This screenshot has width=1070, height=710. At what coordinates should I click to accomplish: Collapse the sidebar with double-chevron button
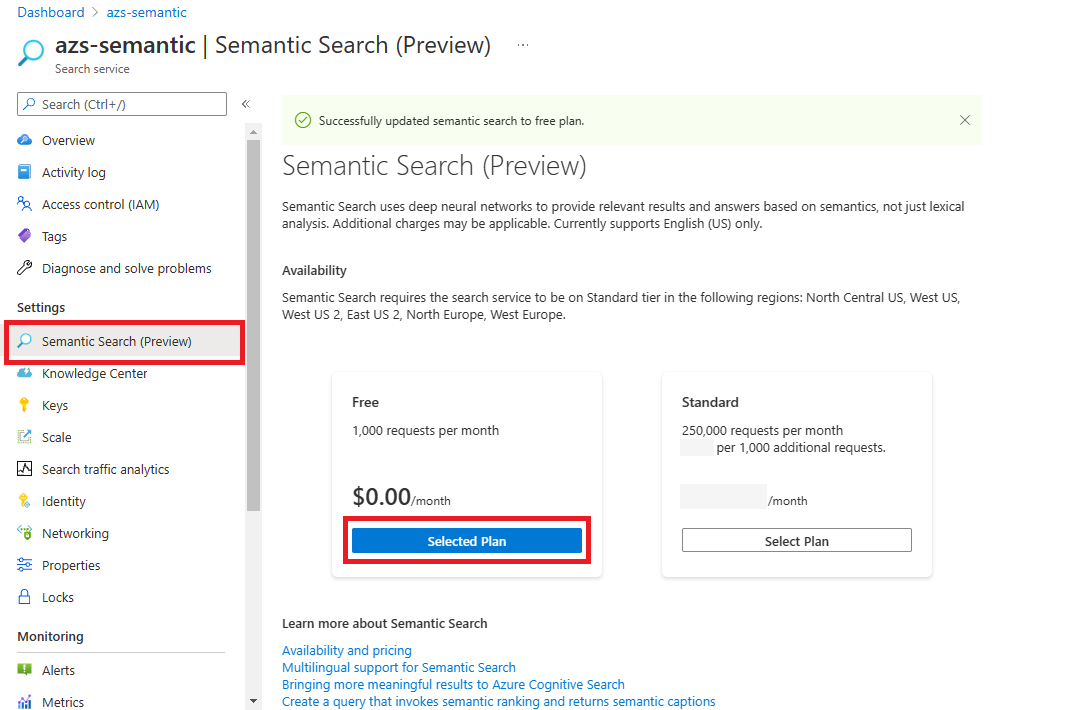click(245, 104)
